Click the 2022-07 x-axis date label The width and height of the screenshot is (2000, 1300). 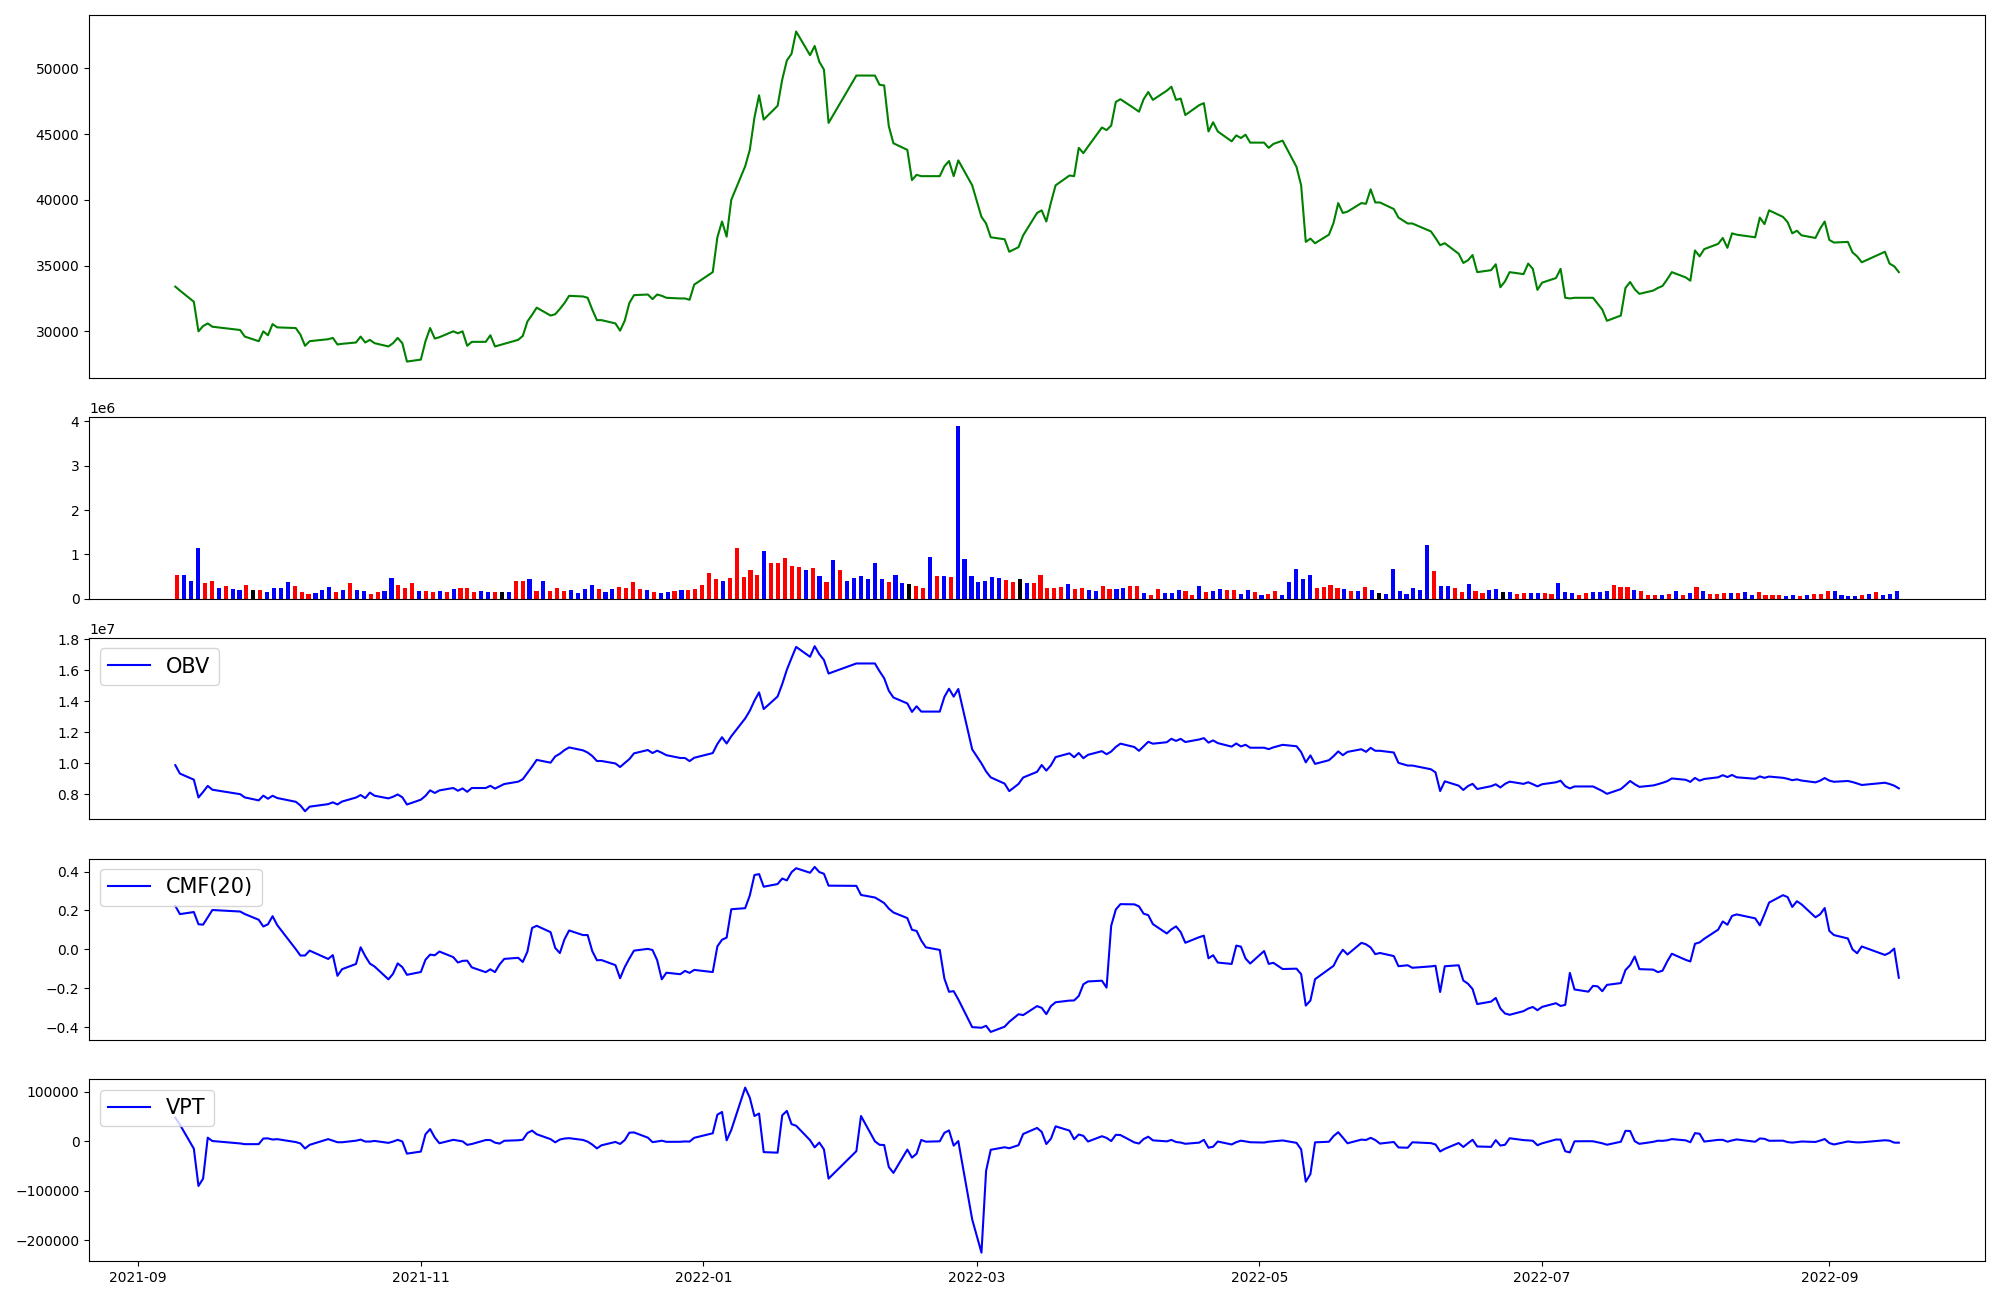pyautogui.click(x=1542, y=1277)
